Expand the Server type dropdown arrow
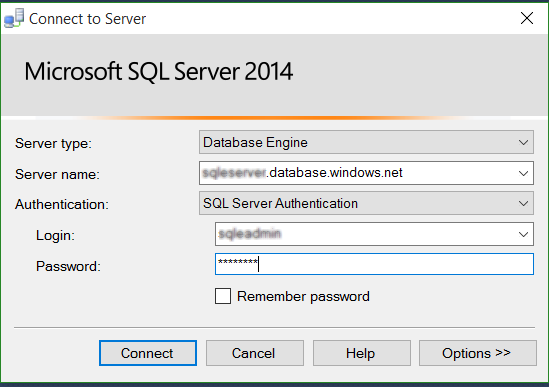 tap(523, 143)
